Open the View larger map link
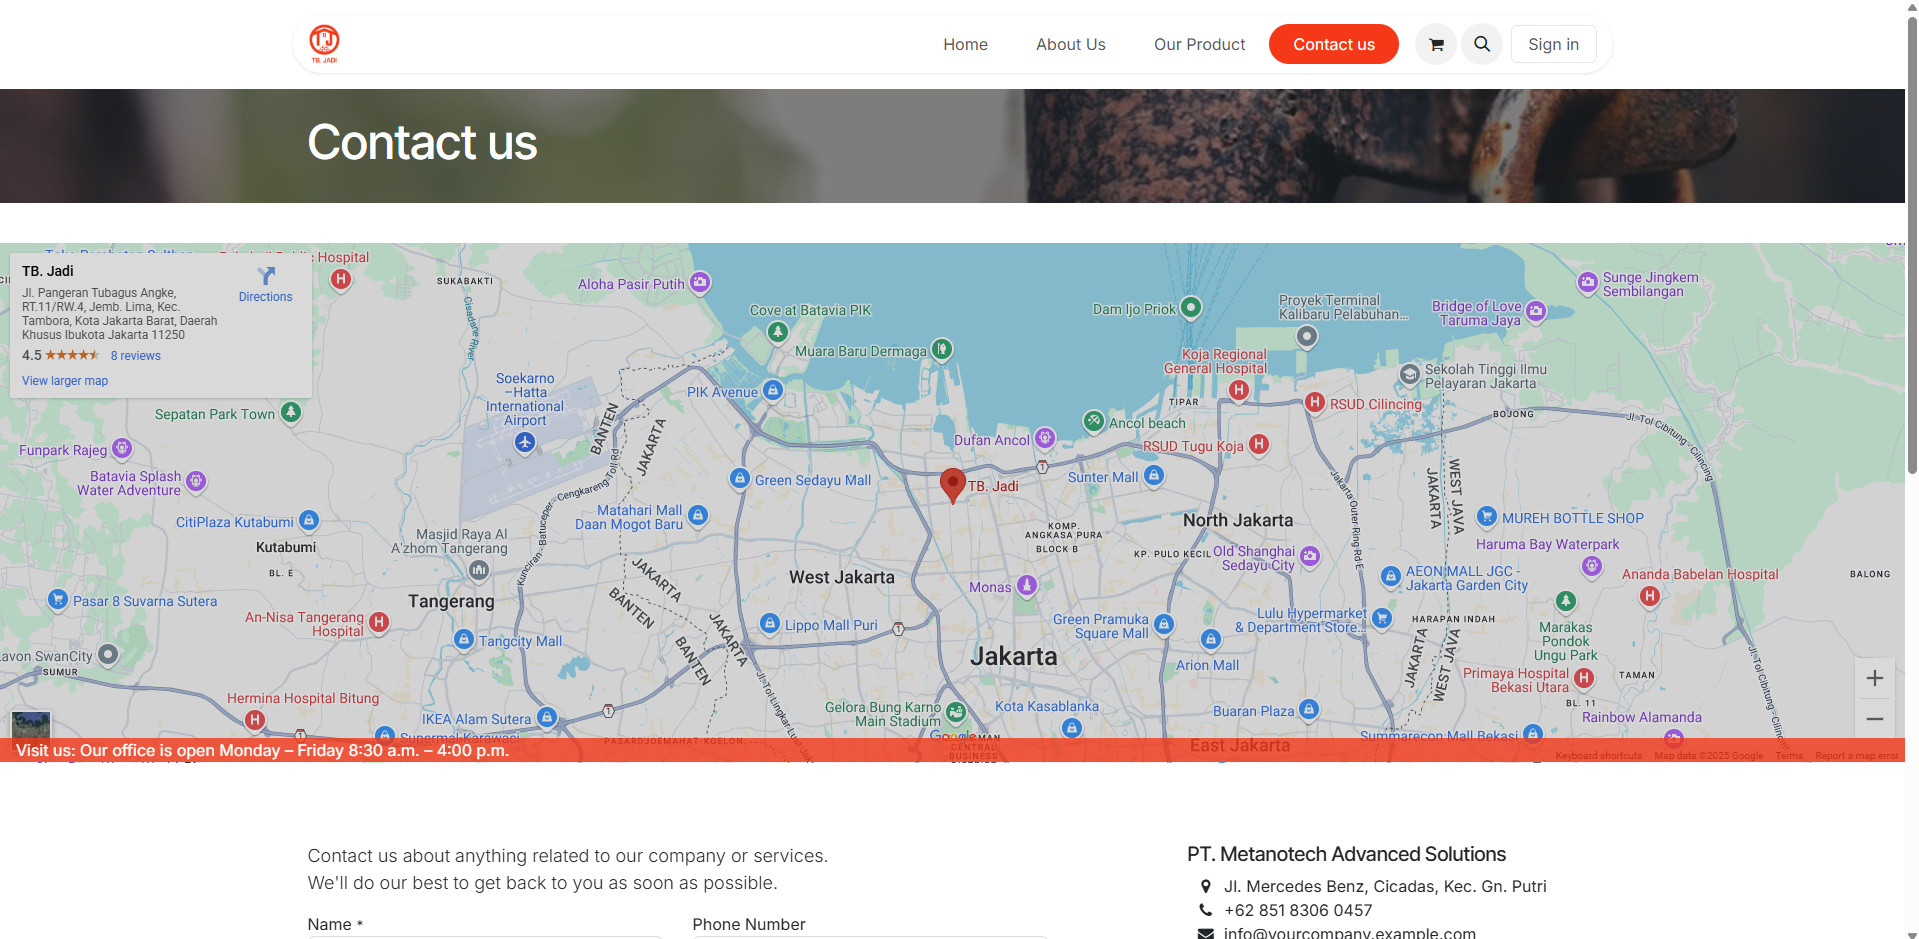The width and height of the screenshot is (1919, 939). (x=65, y=381)
